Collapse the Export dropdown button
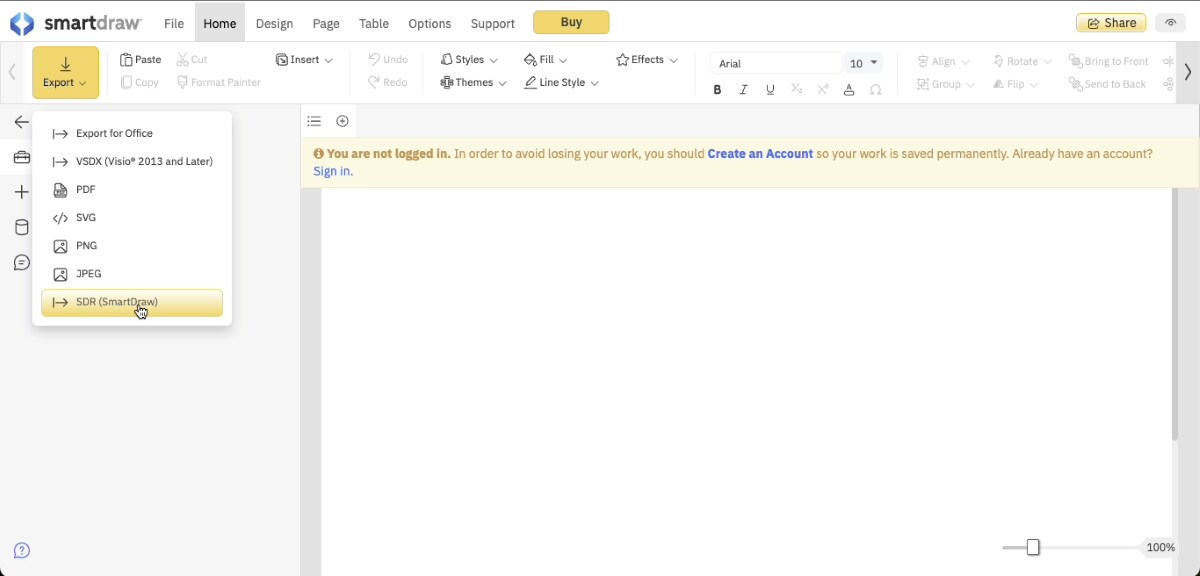 click(x=65, y=72)
